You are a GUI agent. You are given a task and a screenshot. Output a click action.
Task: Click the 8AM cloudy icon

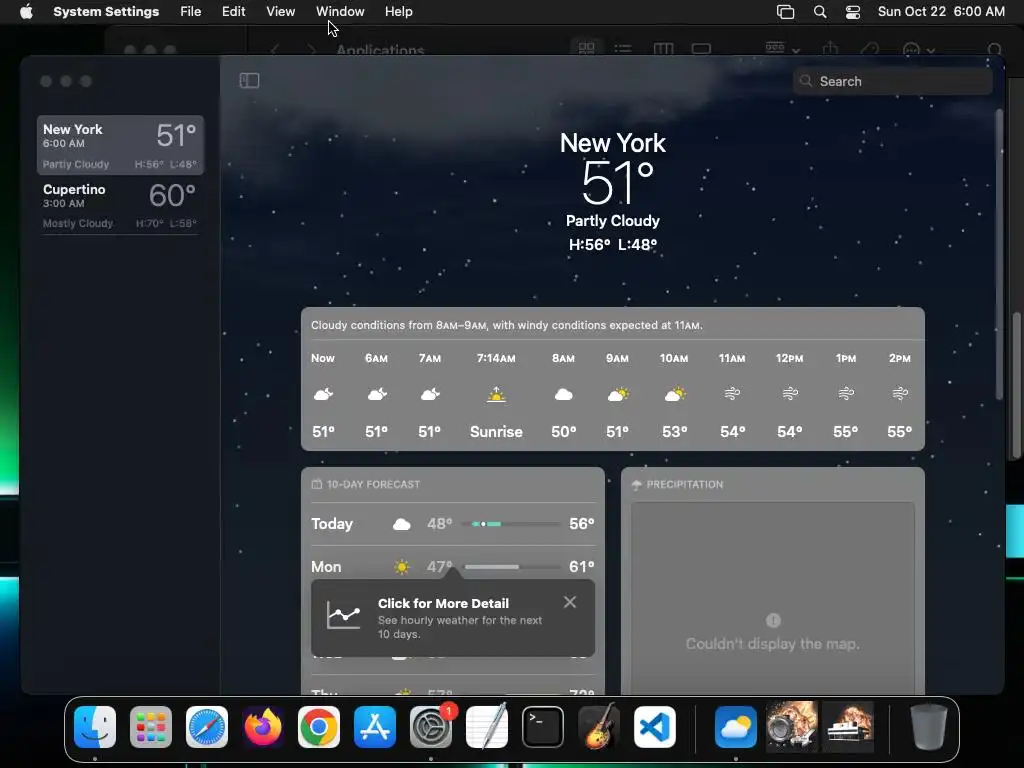click(564, 394)
